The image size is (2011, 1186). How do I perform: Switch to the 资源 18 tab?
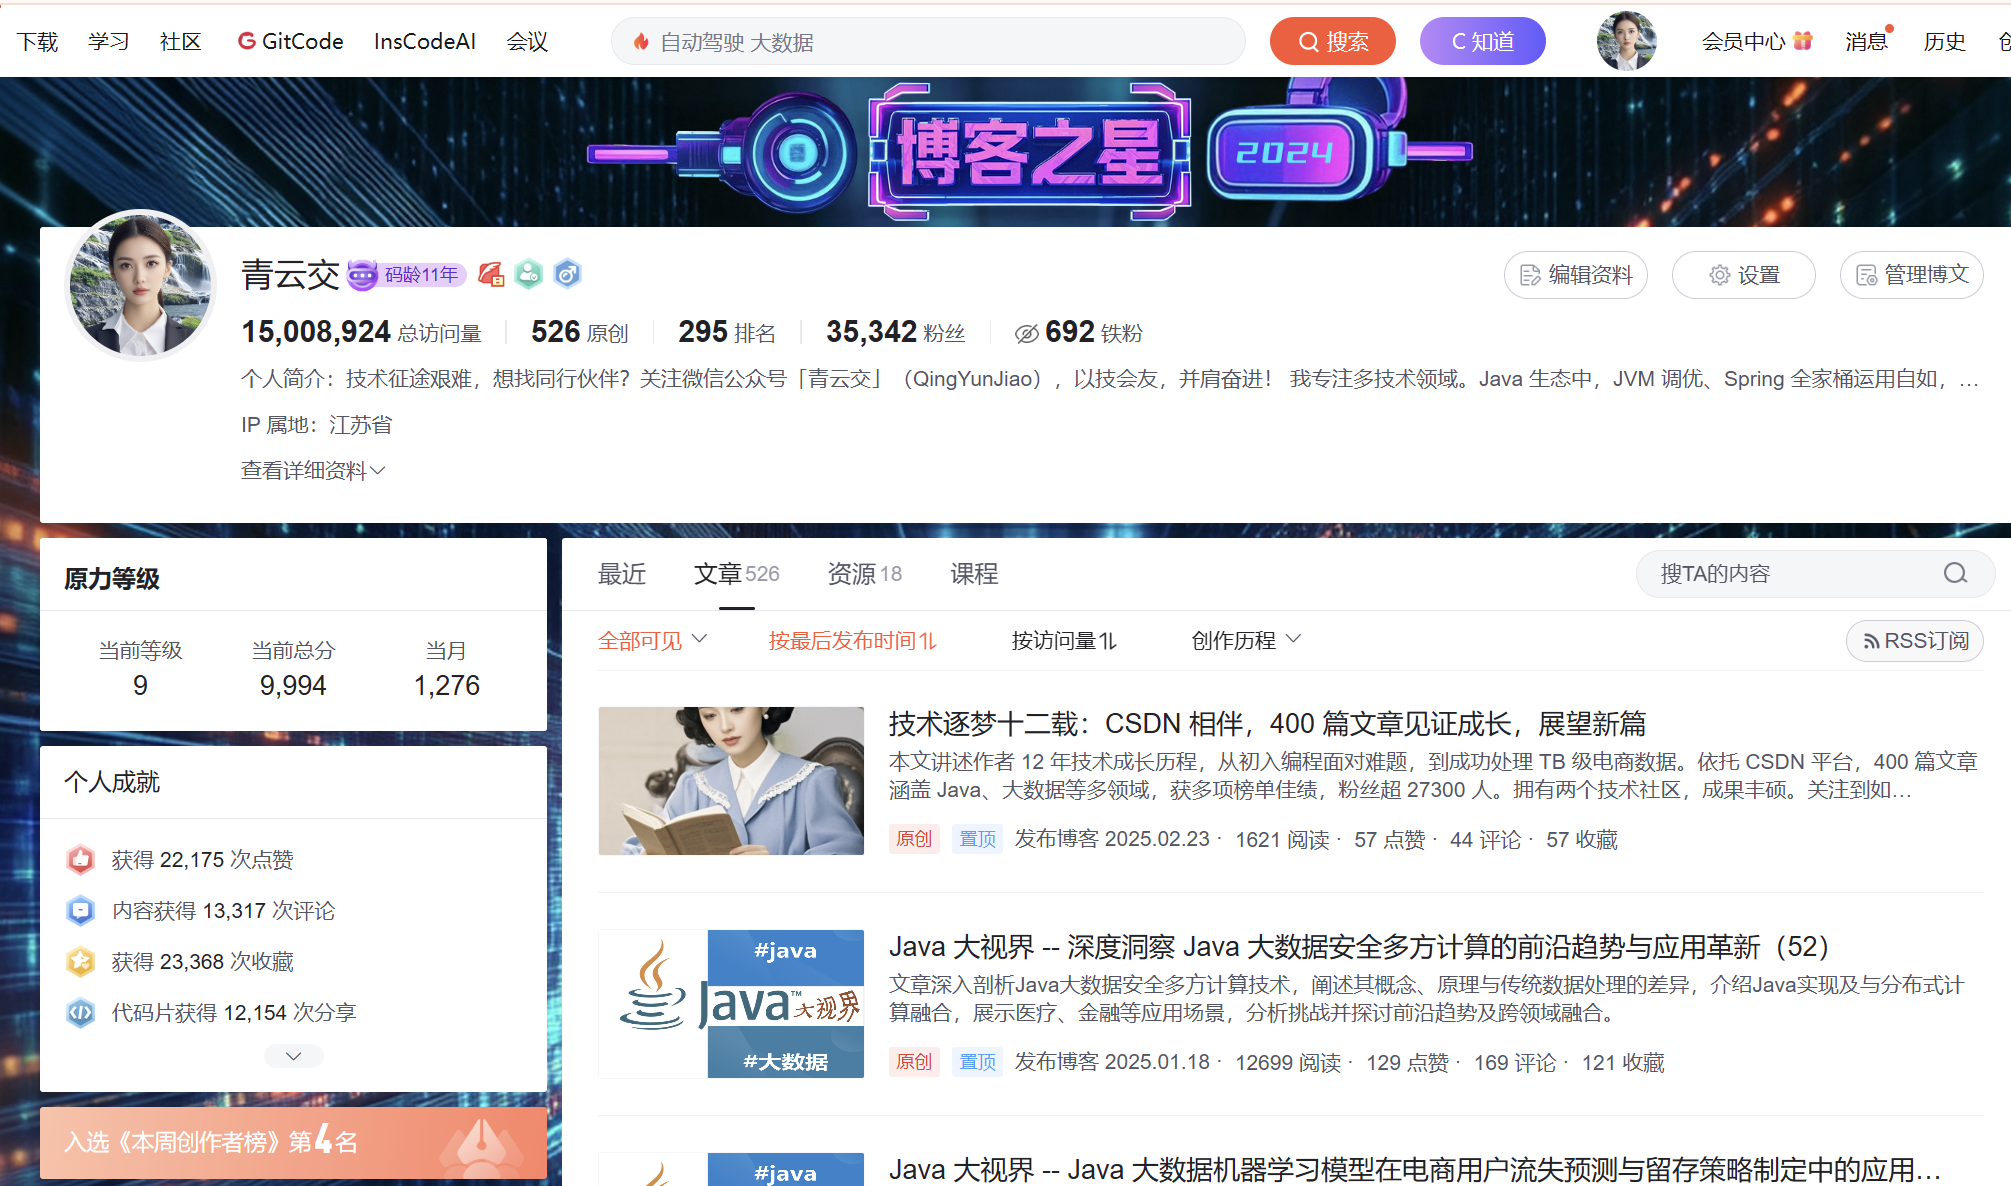click(x=864, y=574)
